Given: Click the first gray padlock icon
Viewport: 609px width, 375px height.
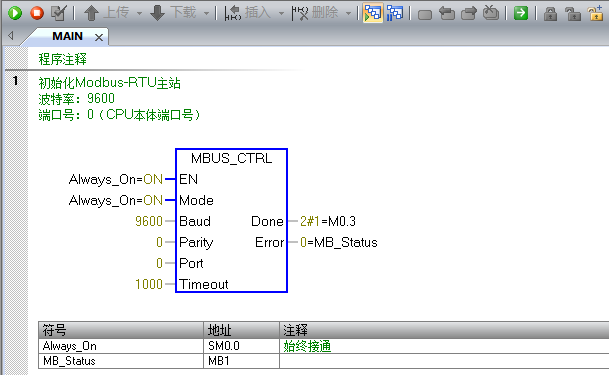Looking at the screenshot, I should pyautogui.click(x=550, y=14).
